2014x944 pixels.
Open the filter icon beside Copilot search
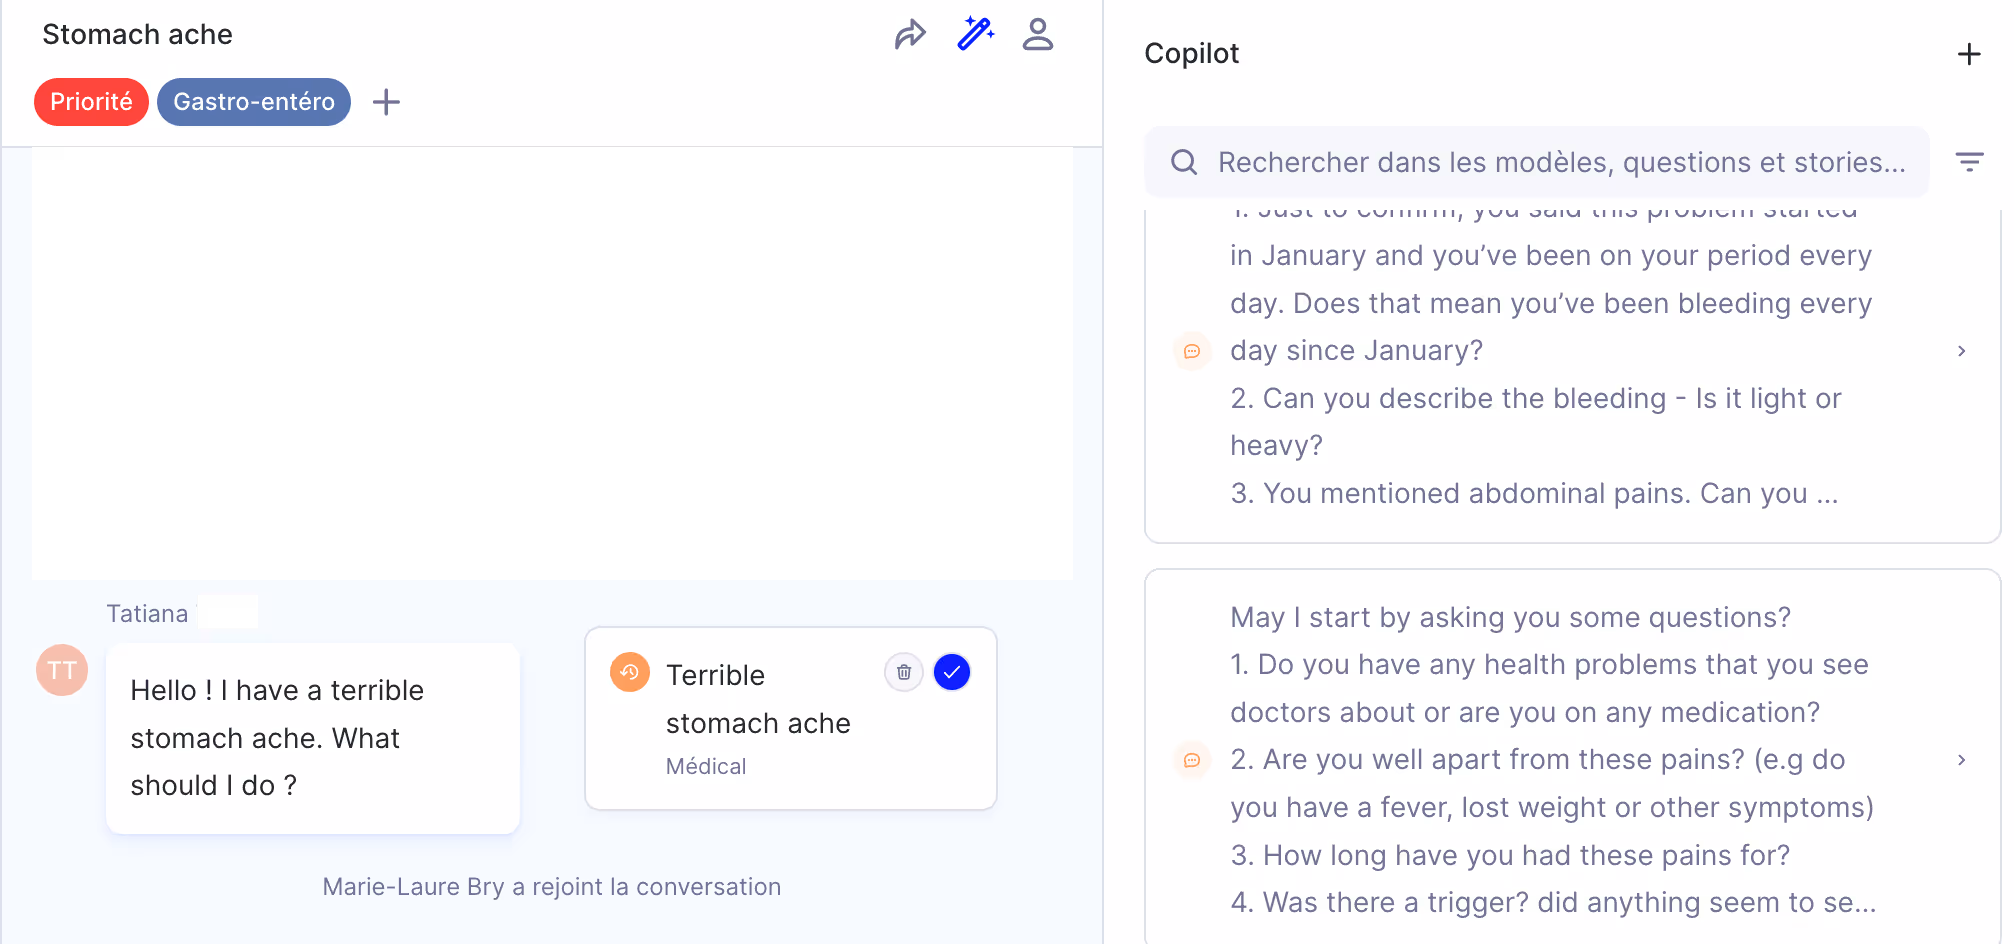coord(1969,162)
